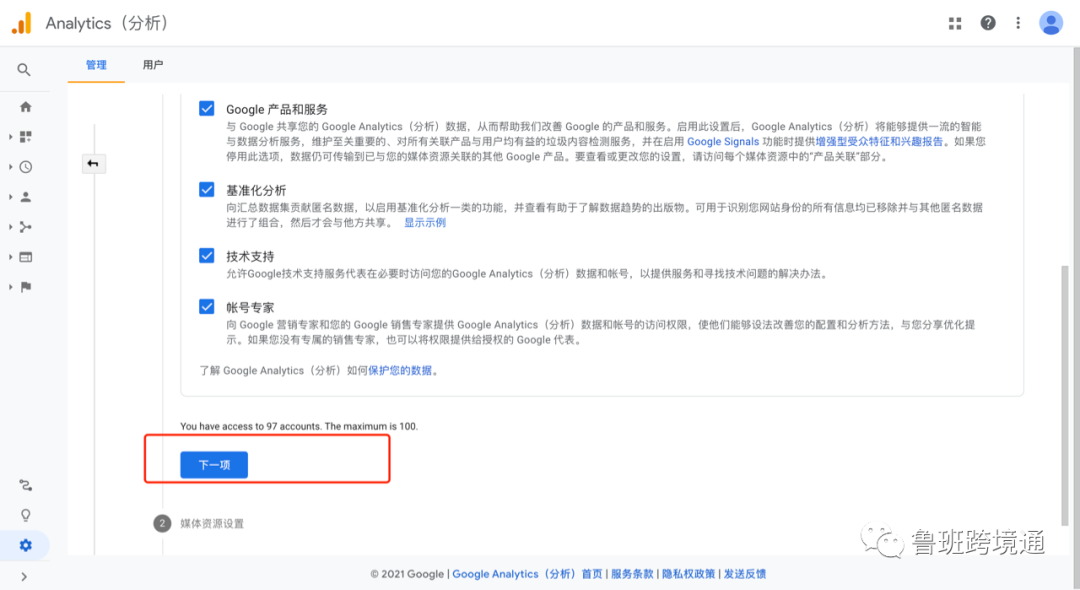Select the 管理 tab
1080x590 pixels.
(x=96, y=64)
